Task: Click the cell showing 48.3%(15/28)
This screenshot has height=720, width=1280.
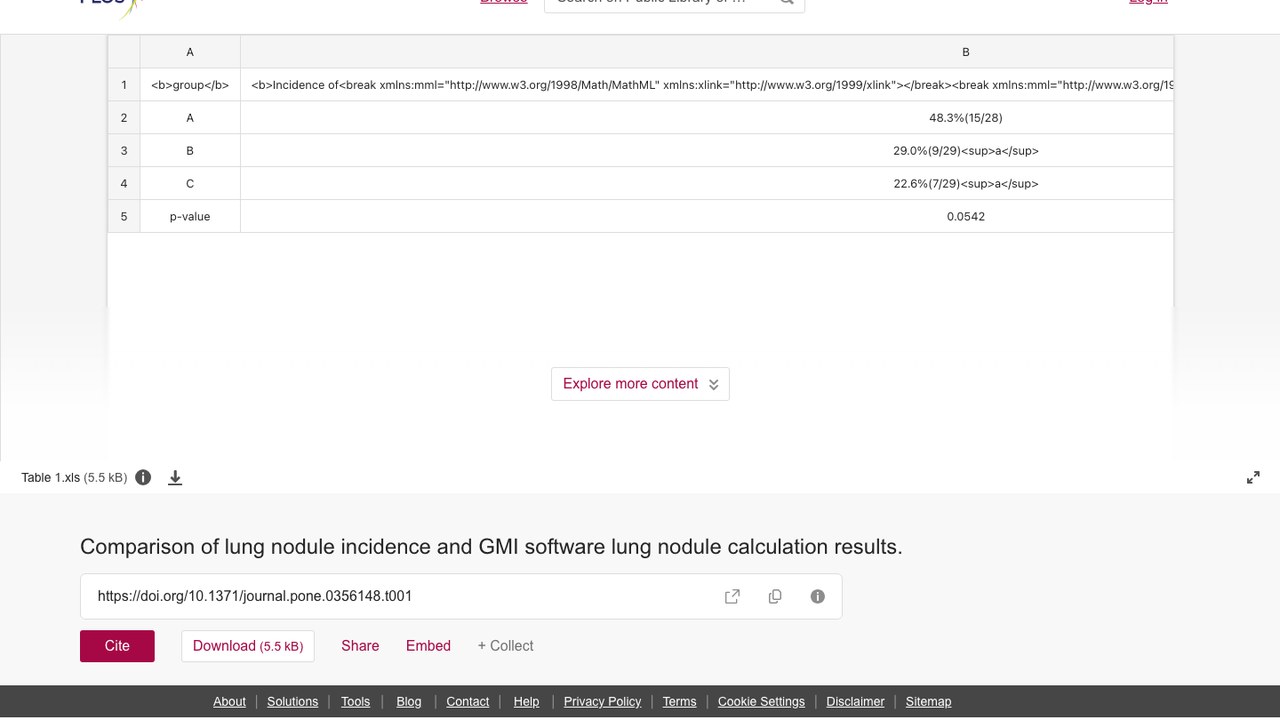Action: click(x=707, y=118)
